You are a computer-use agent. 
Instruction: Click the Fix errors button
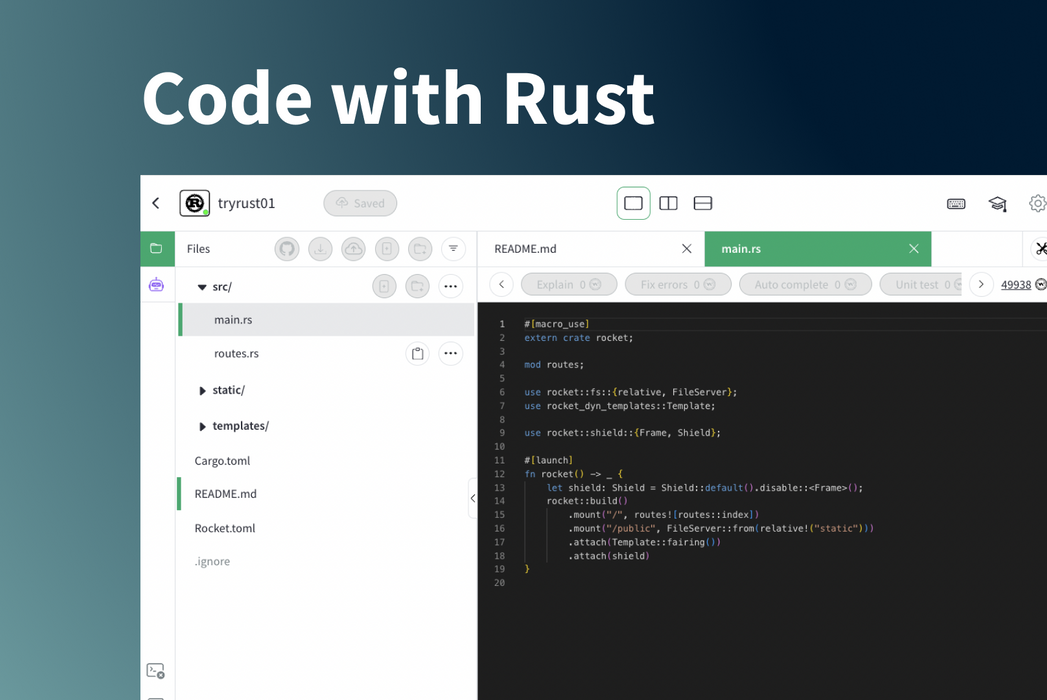pos(678,283)
